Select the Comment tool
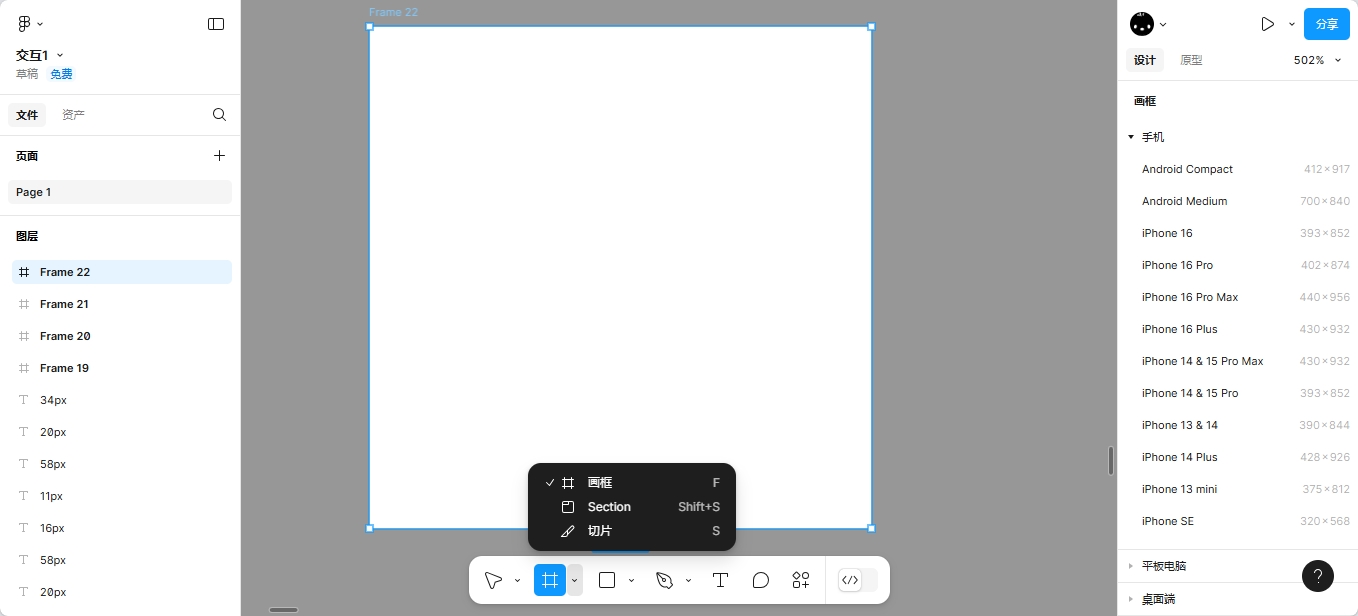Image resolution: width=1358 pixels, height=616 pixels. (760, 580)
